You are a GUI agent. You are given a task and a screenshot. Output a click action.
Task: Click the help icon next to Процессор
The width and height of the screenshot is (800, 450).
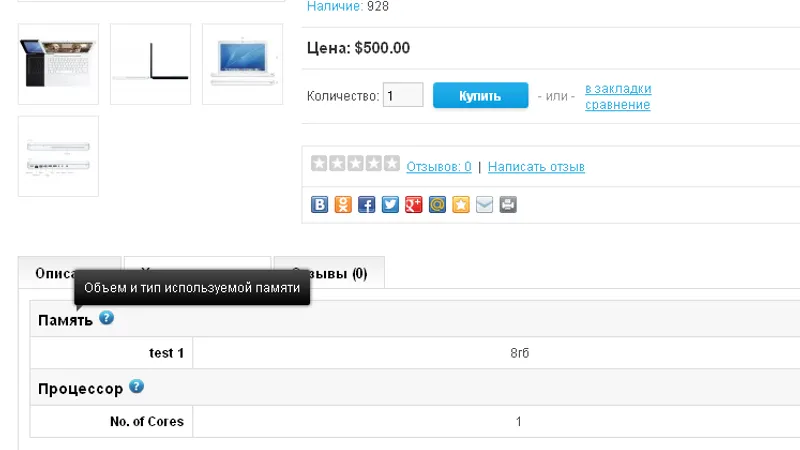(136, 386)
